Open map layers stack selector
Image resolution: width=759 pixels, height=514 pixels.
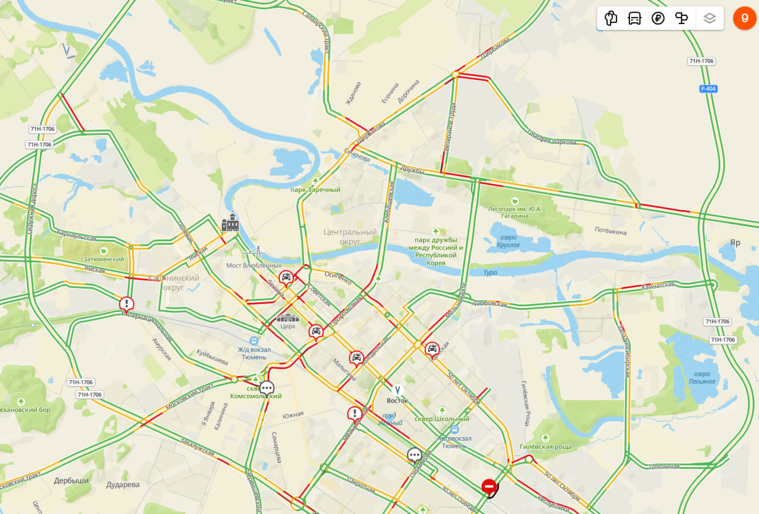tap(709, 18)
